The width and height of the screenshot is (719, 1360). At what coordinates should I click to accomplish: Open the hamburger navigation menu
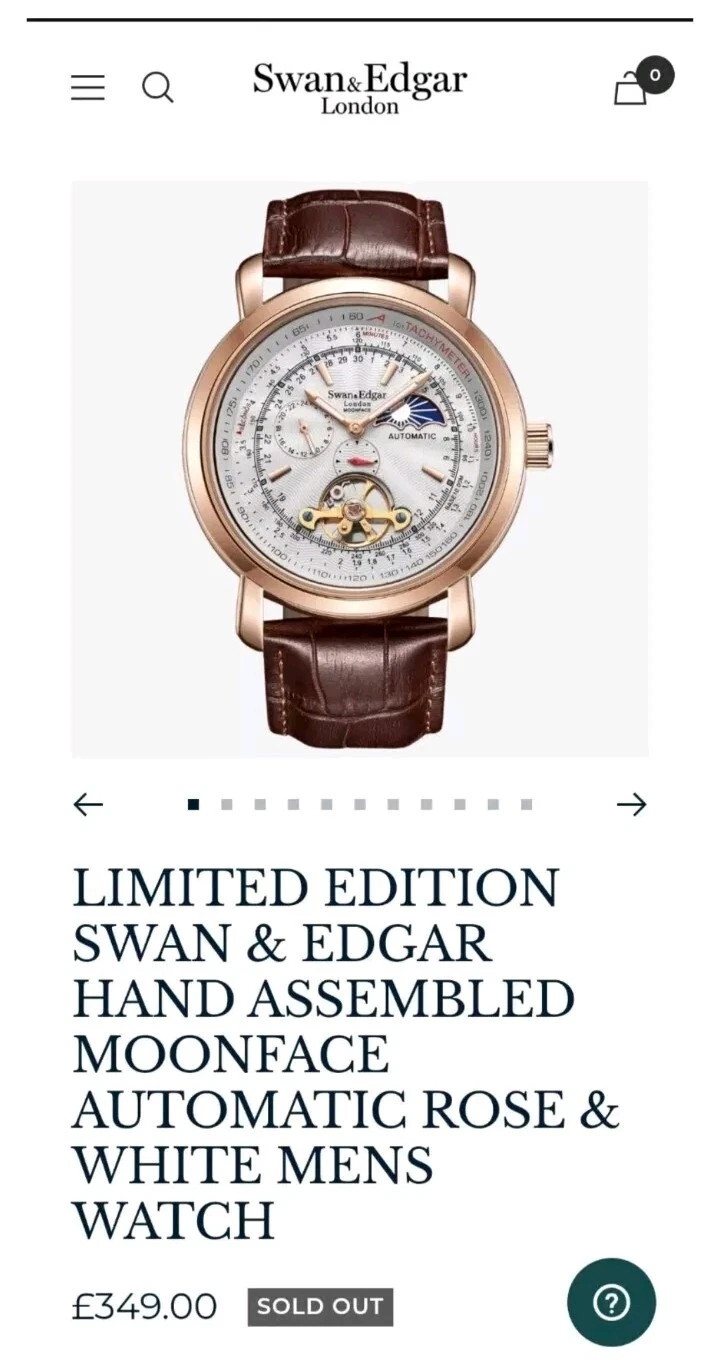[88, 88]
